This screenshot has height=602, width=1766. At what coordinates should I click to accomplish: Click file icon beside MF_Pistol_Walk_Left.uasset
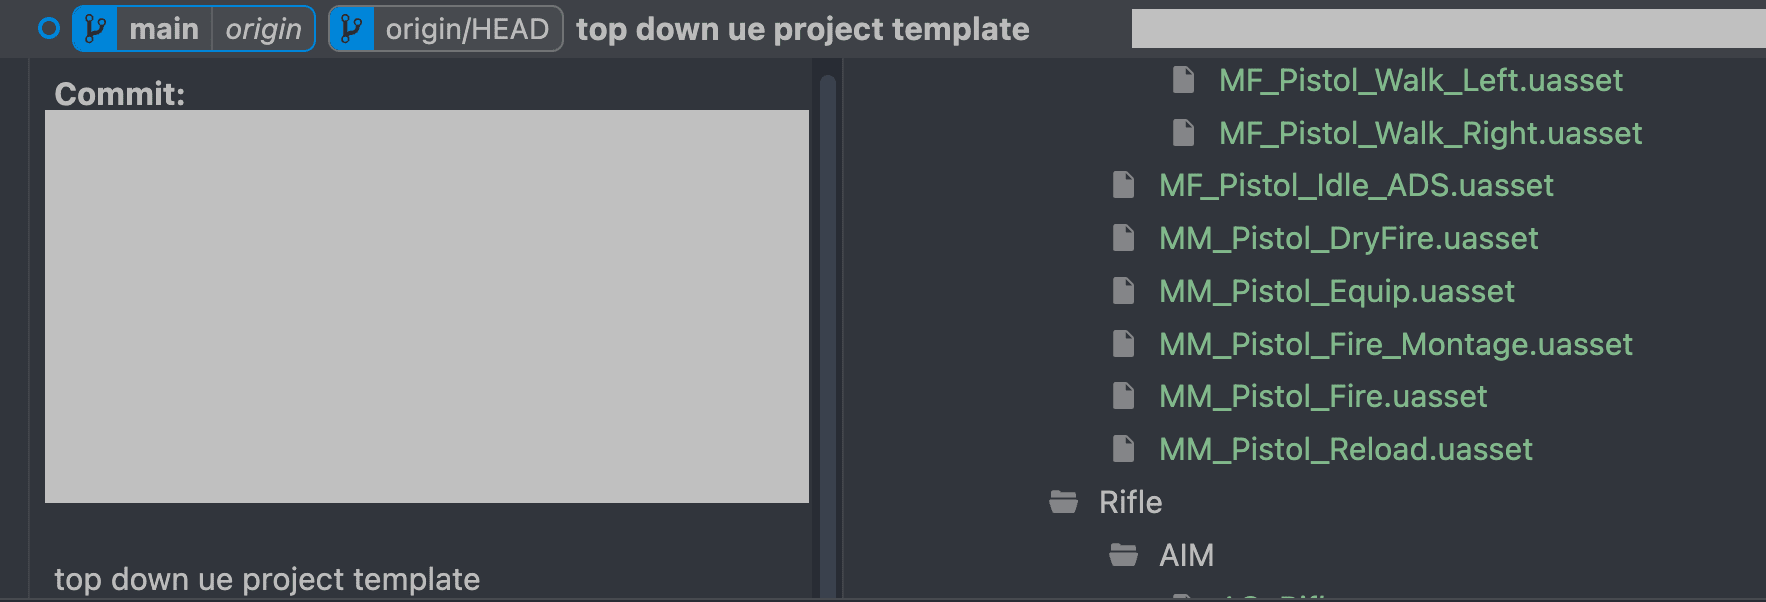click(x=1183, y=80)
